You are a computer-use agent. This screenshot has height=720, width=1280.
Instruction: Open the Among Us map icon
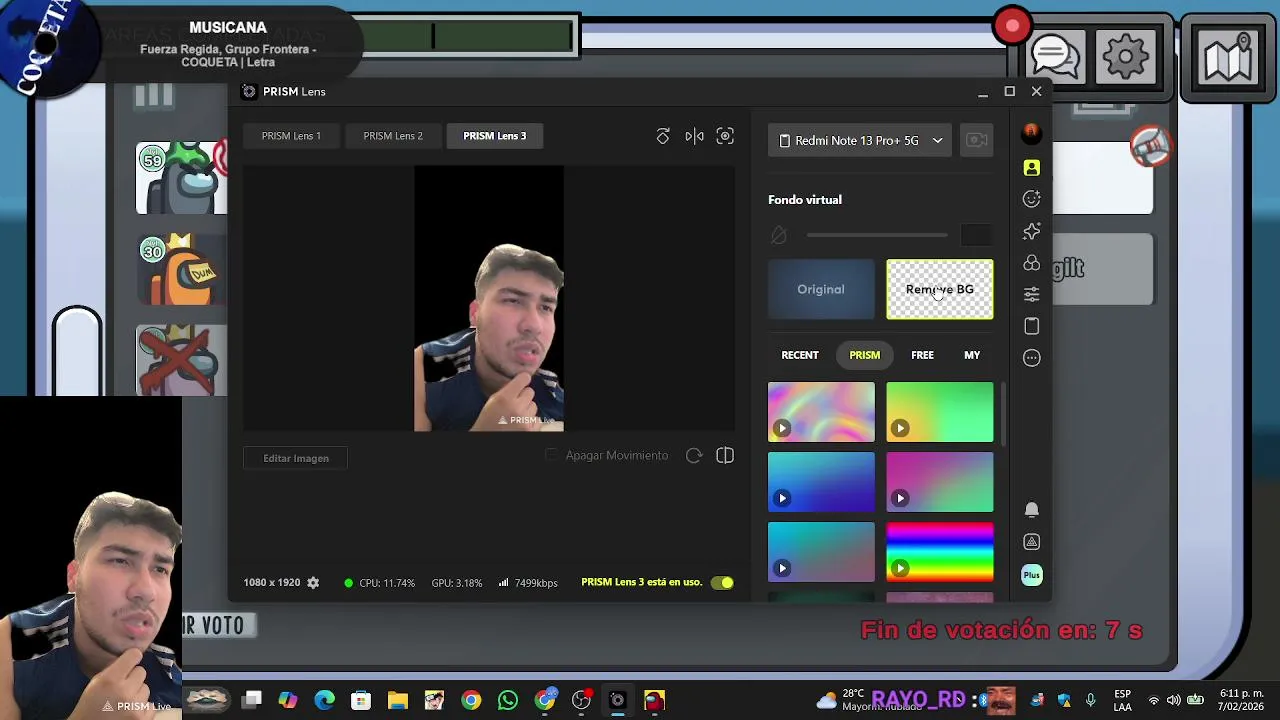click(1228, 57)
